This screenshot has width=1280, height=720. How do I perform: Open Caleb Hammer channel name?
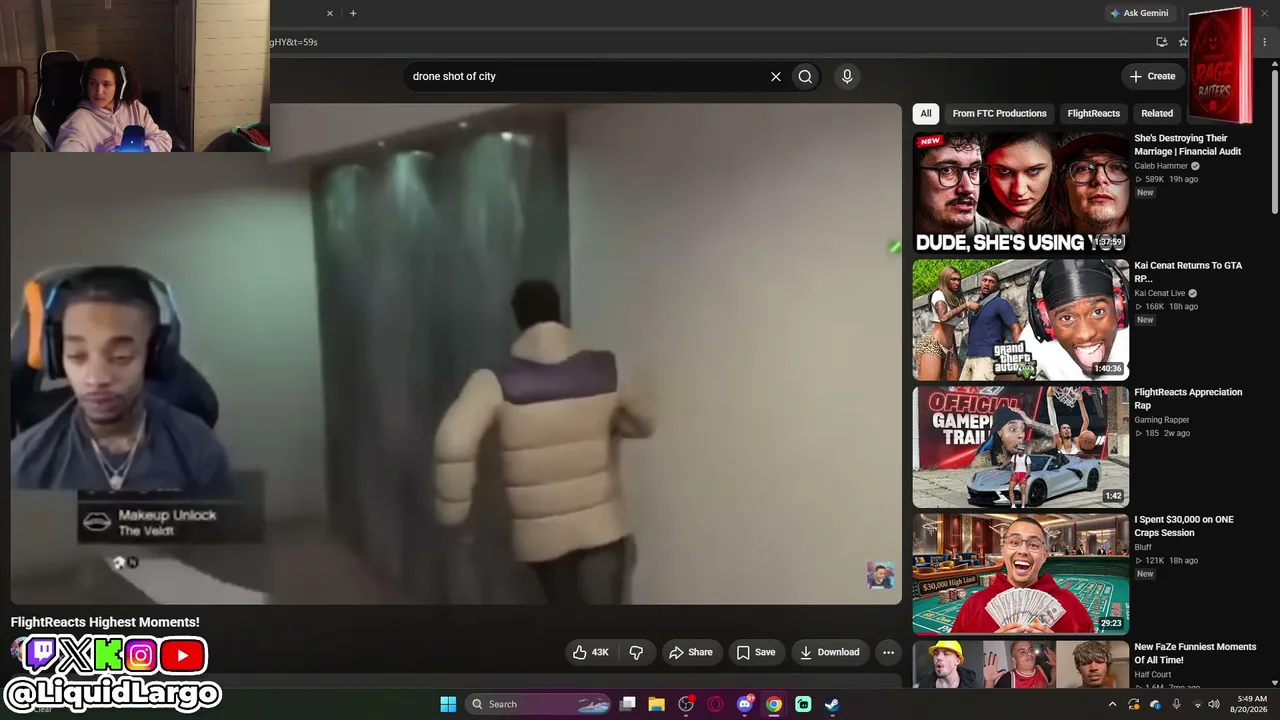coord(1161,166)
